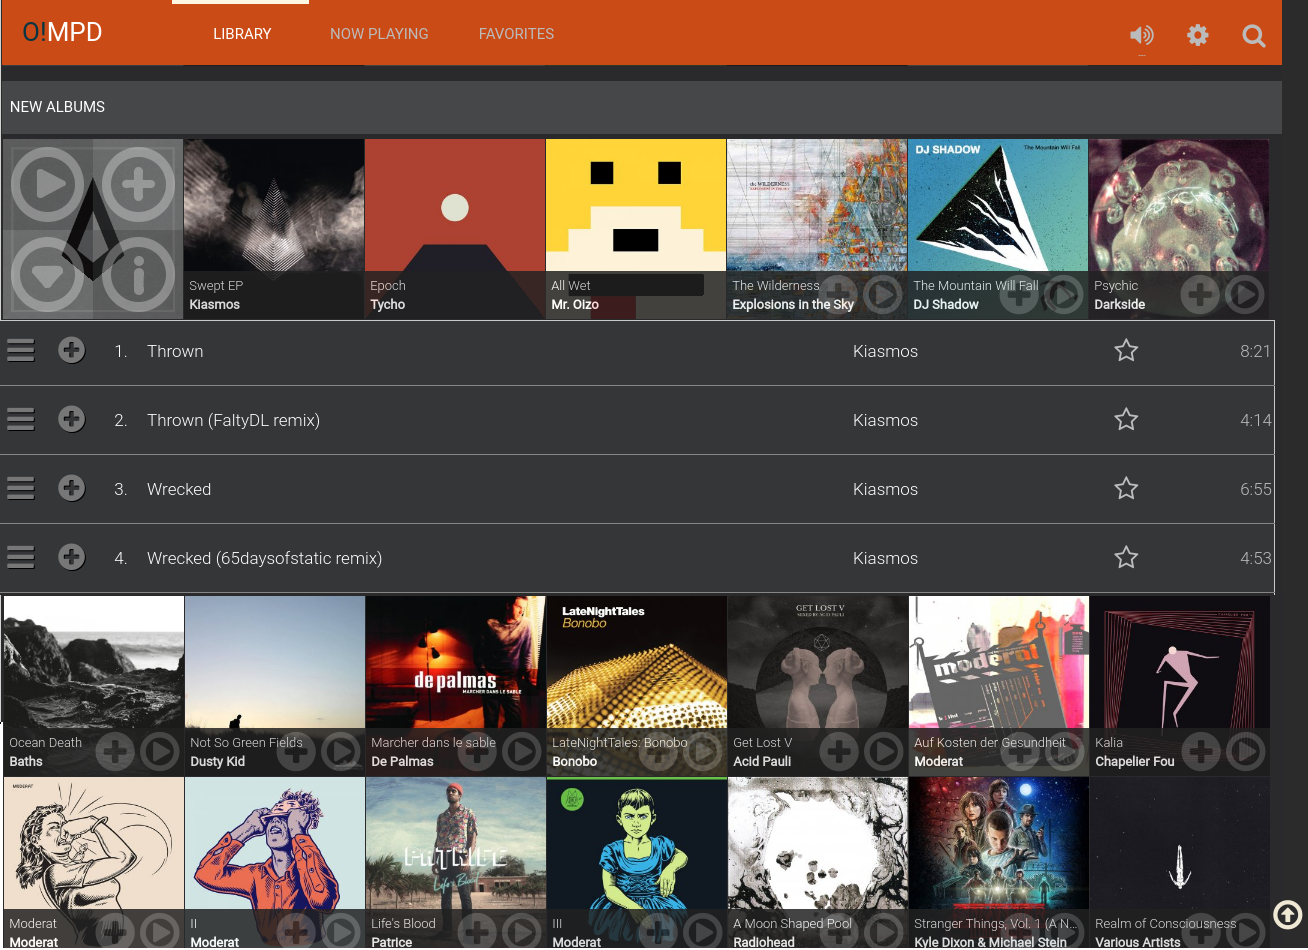Open the Tycho artist link

388,305
